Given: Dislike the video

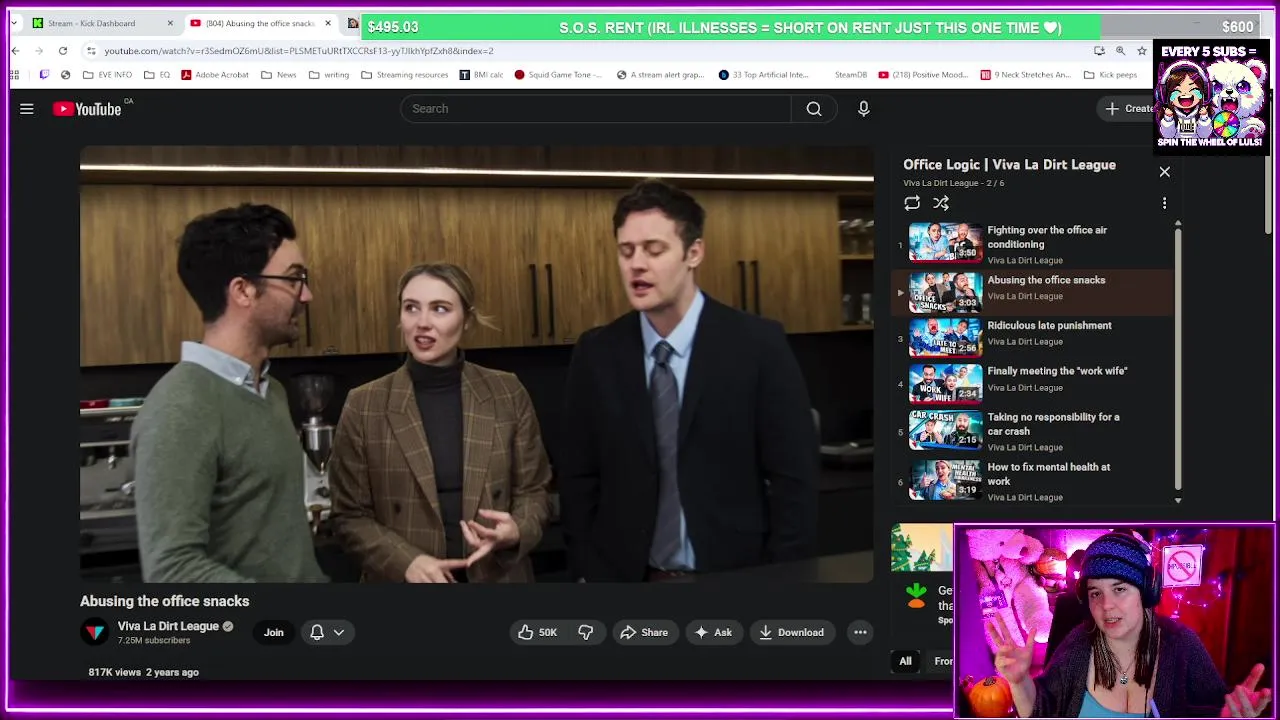Looking at the screenshot, I should [x=586, y=632].
